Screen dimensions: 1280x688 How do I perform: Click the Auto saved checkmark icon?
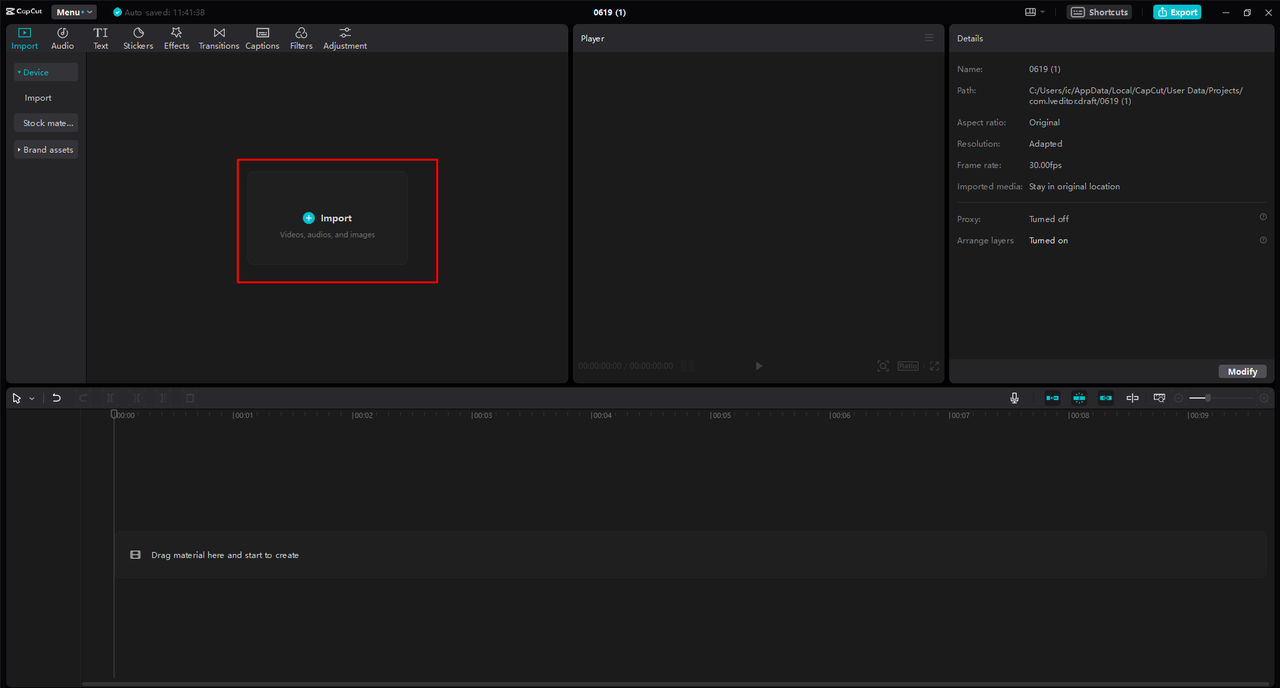click(117, 12)
